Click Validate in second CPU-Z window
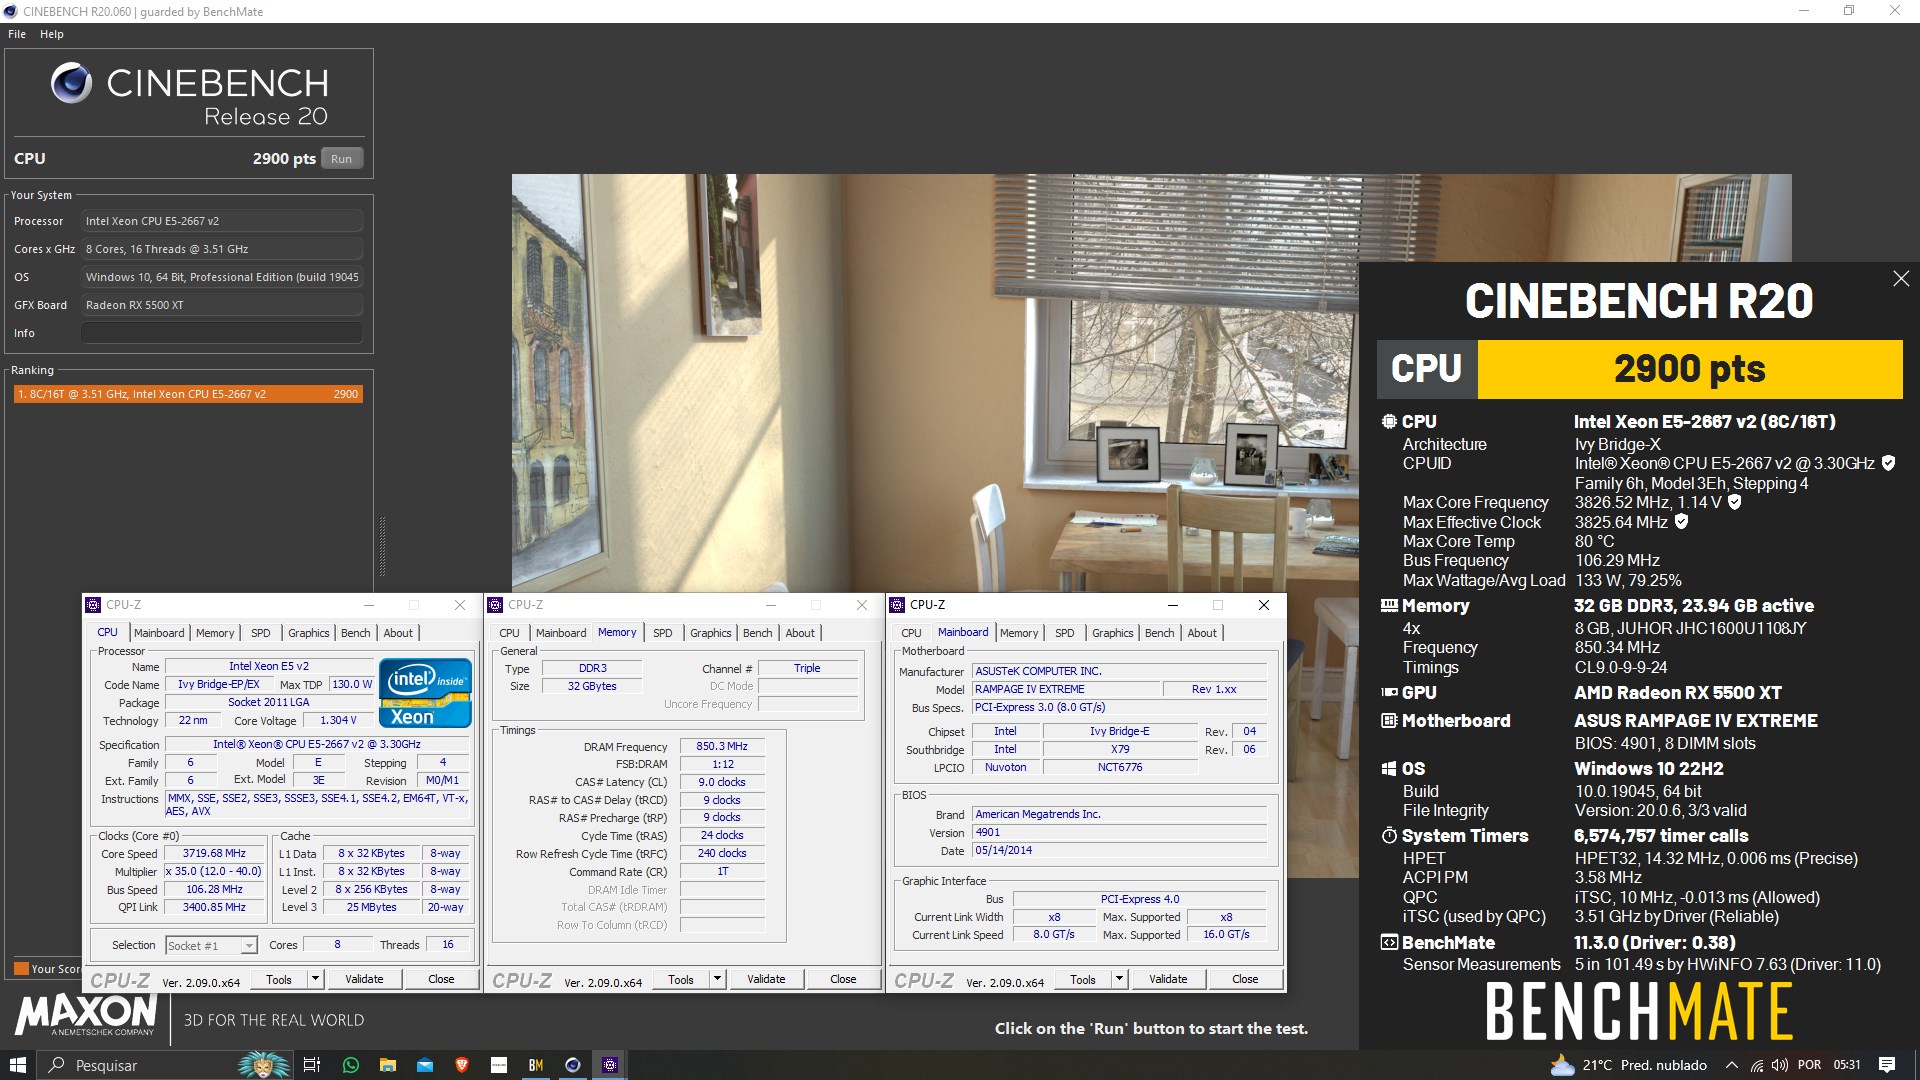This screenshot has width=1920, height=1080. 766,979
